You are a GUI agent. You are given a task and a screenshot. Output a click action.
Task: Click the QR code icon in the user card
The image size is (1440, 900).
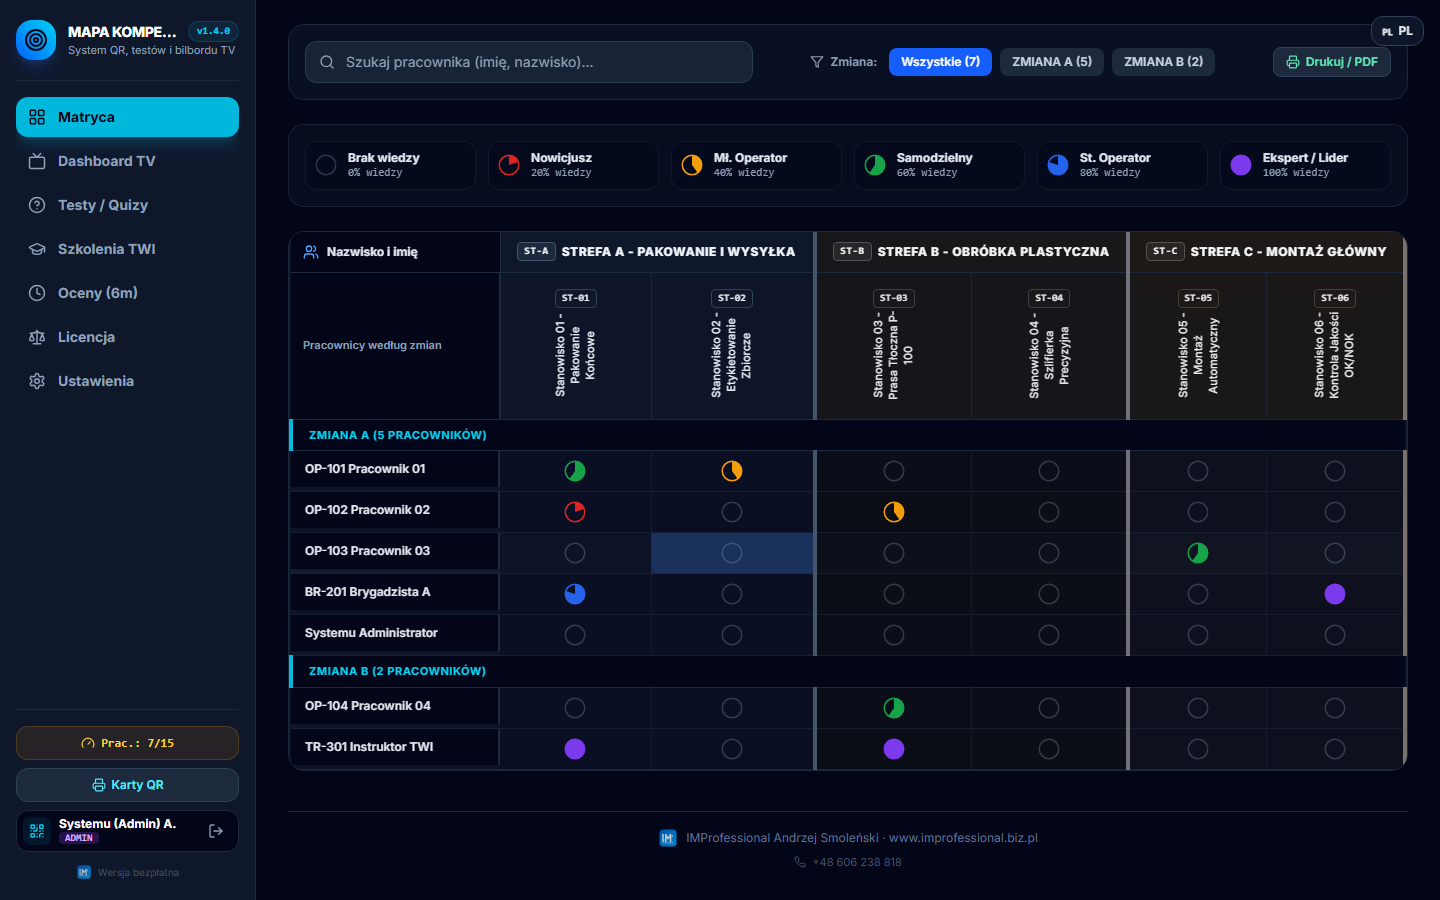(37, 831)
